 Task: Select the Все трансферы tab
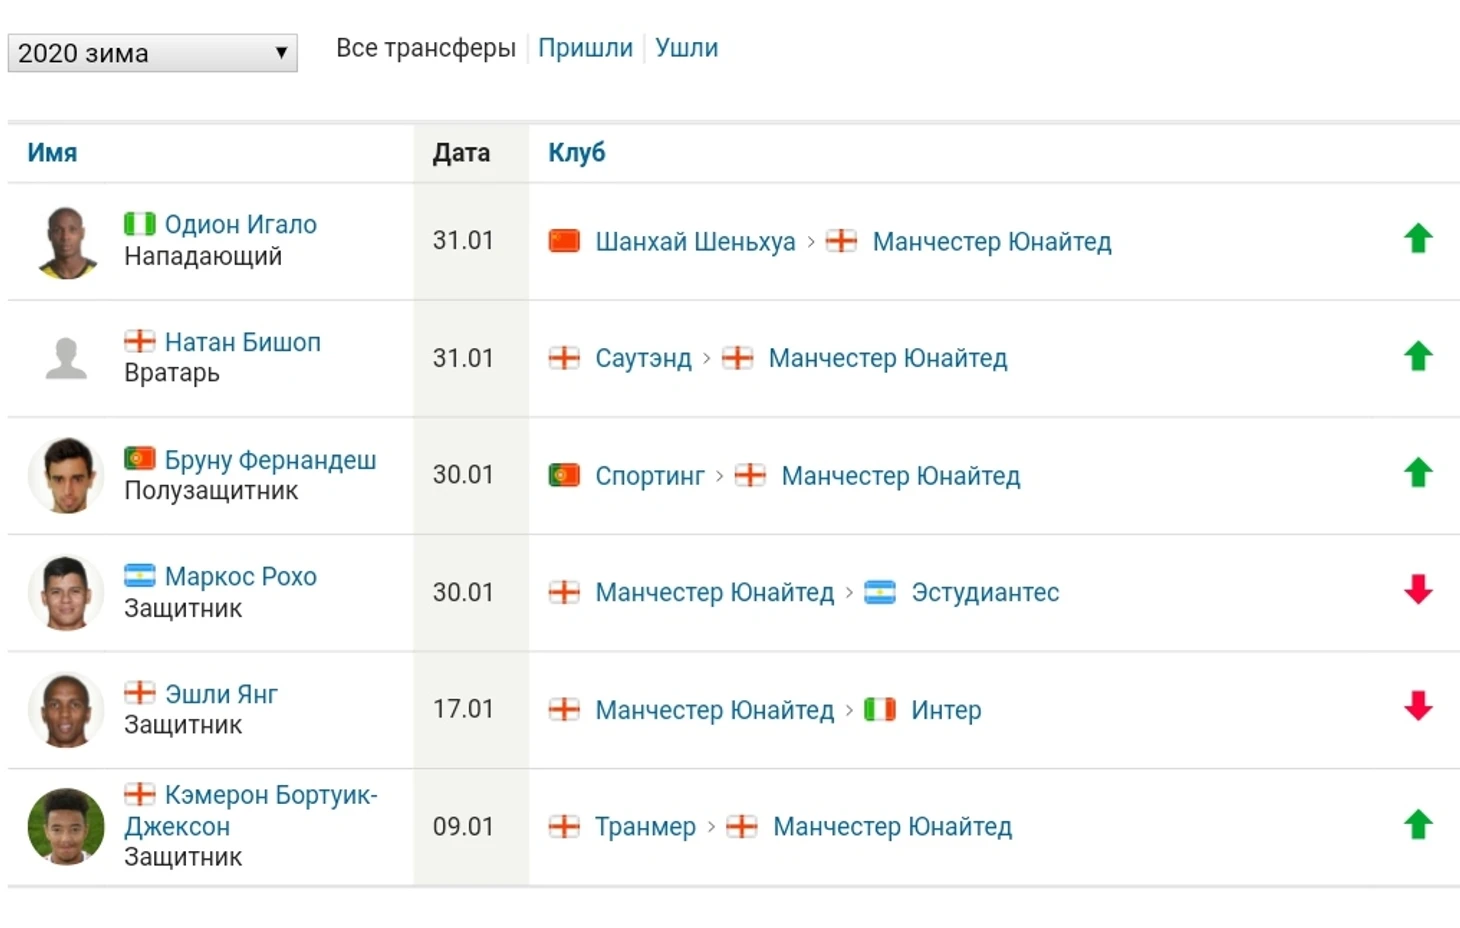coord(425,48)
